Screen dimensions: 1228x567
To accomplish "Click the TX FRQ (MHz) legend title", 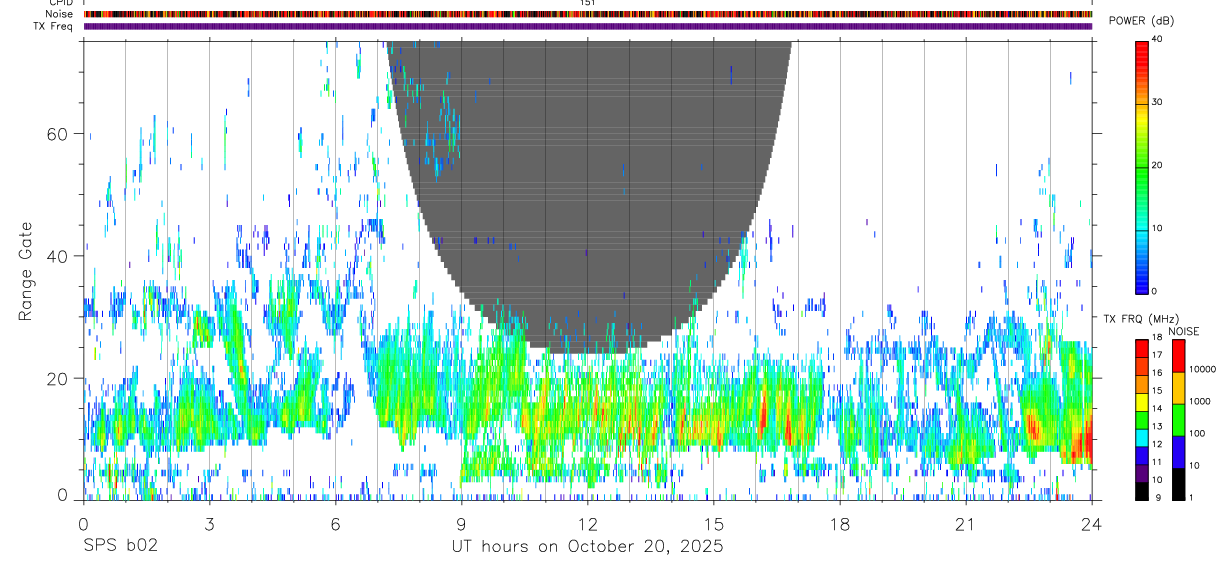I will coord(1141,319).
